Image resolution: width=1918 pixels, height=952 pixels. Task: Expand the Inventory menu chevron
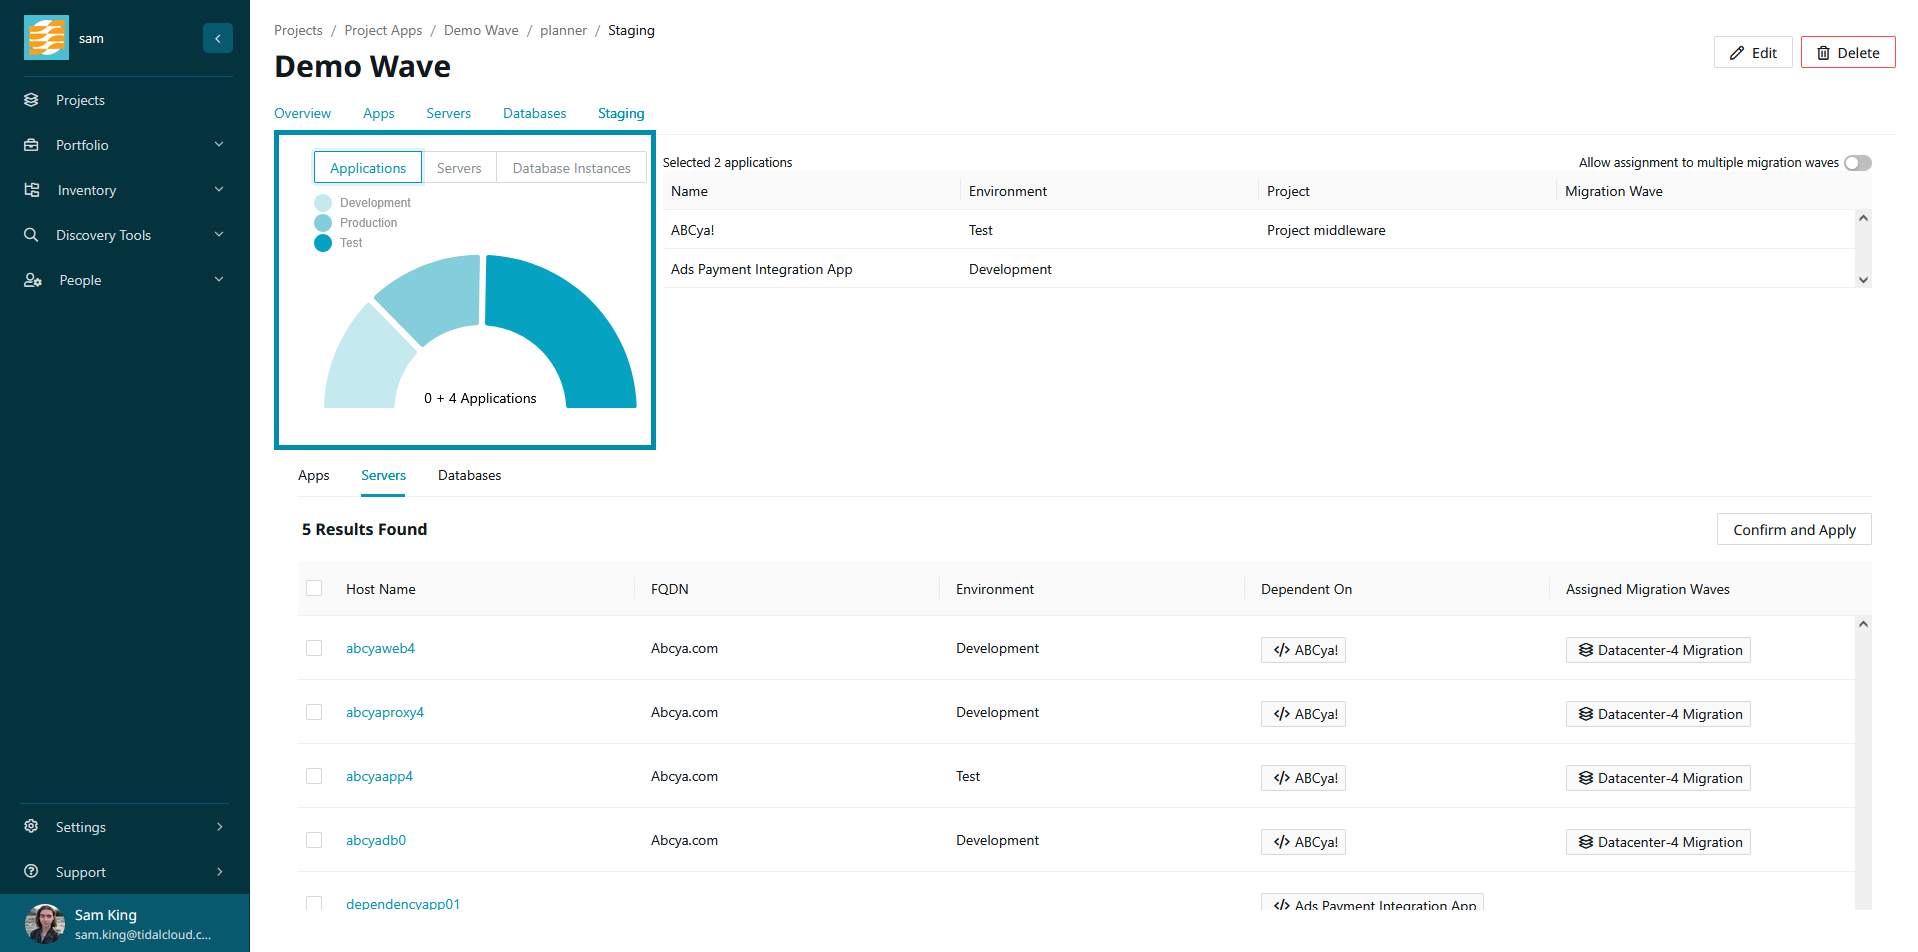point(219,190)
